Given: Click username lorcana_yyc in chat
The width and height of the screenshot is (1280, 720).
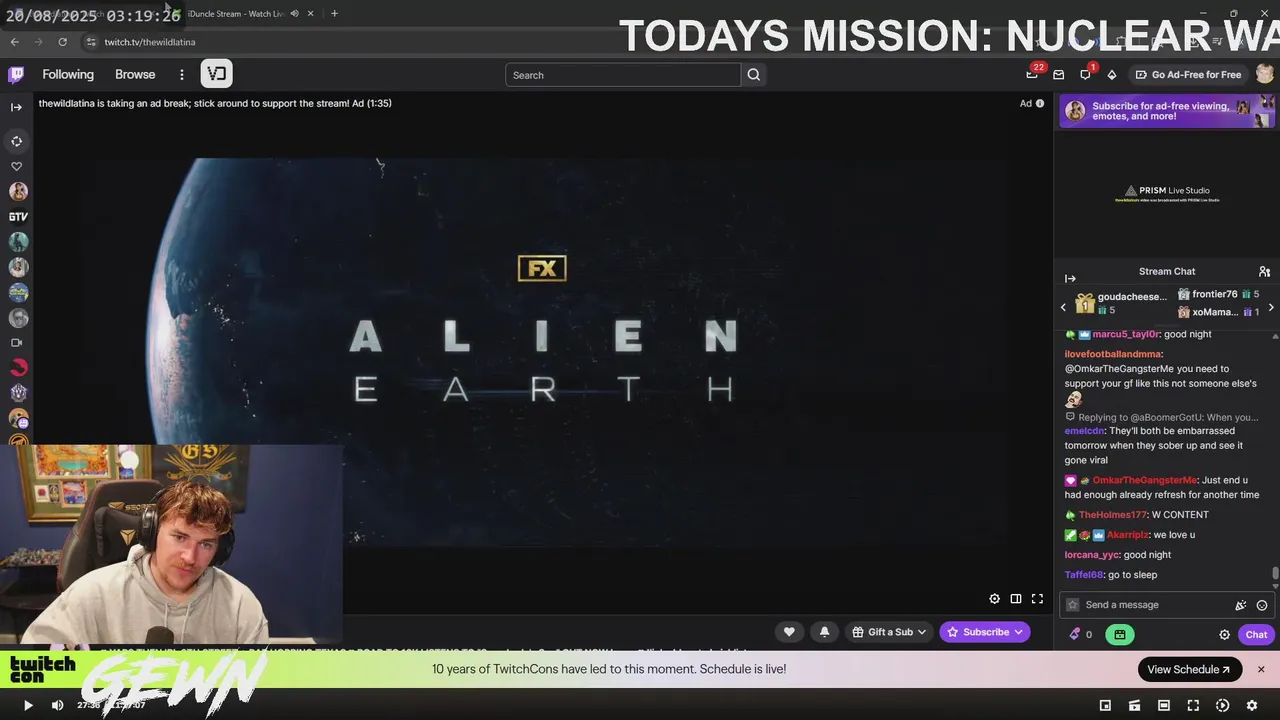Looking at the screenshot, I should click(x=1092, y=555).
